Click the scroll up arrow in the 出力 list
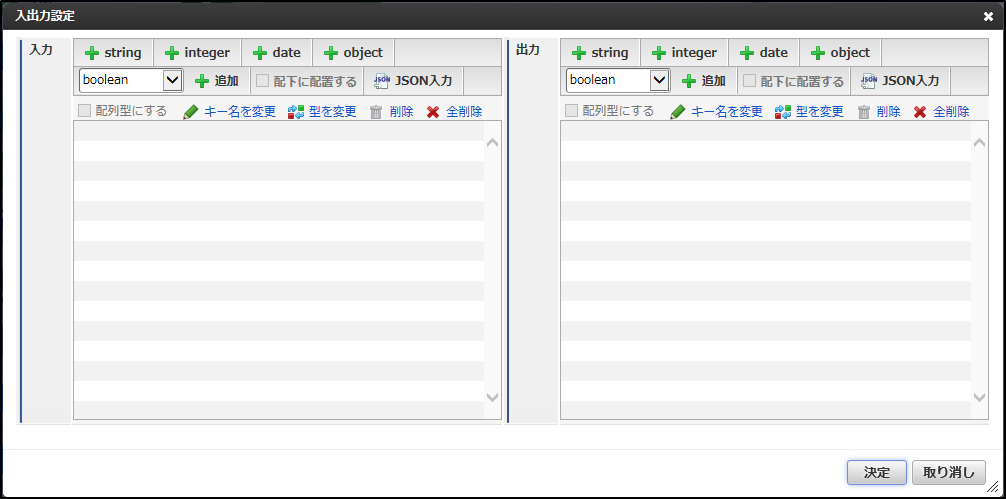Screen dimensions: 1006x499 coord(980,142)
